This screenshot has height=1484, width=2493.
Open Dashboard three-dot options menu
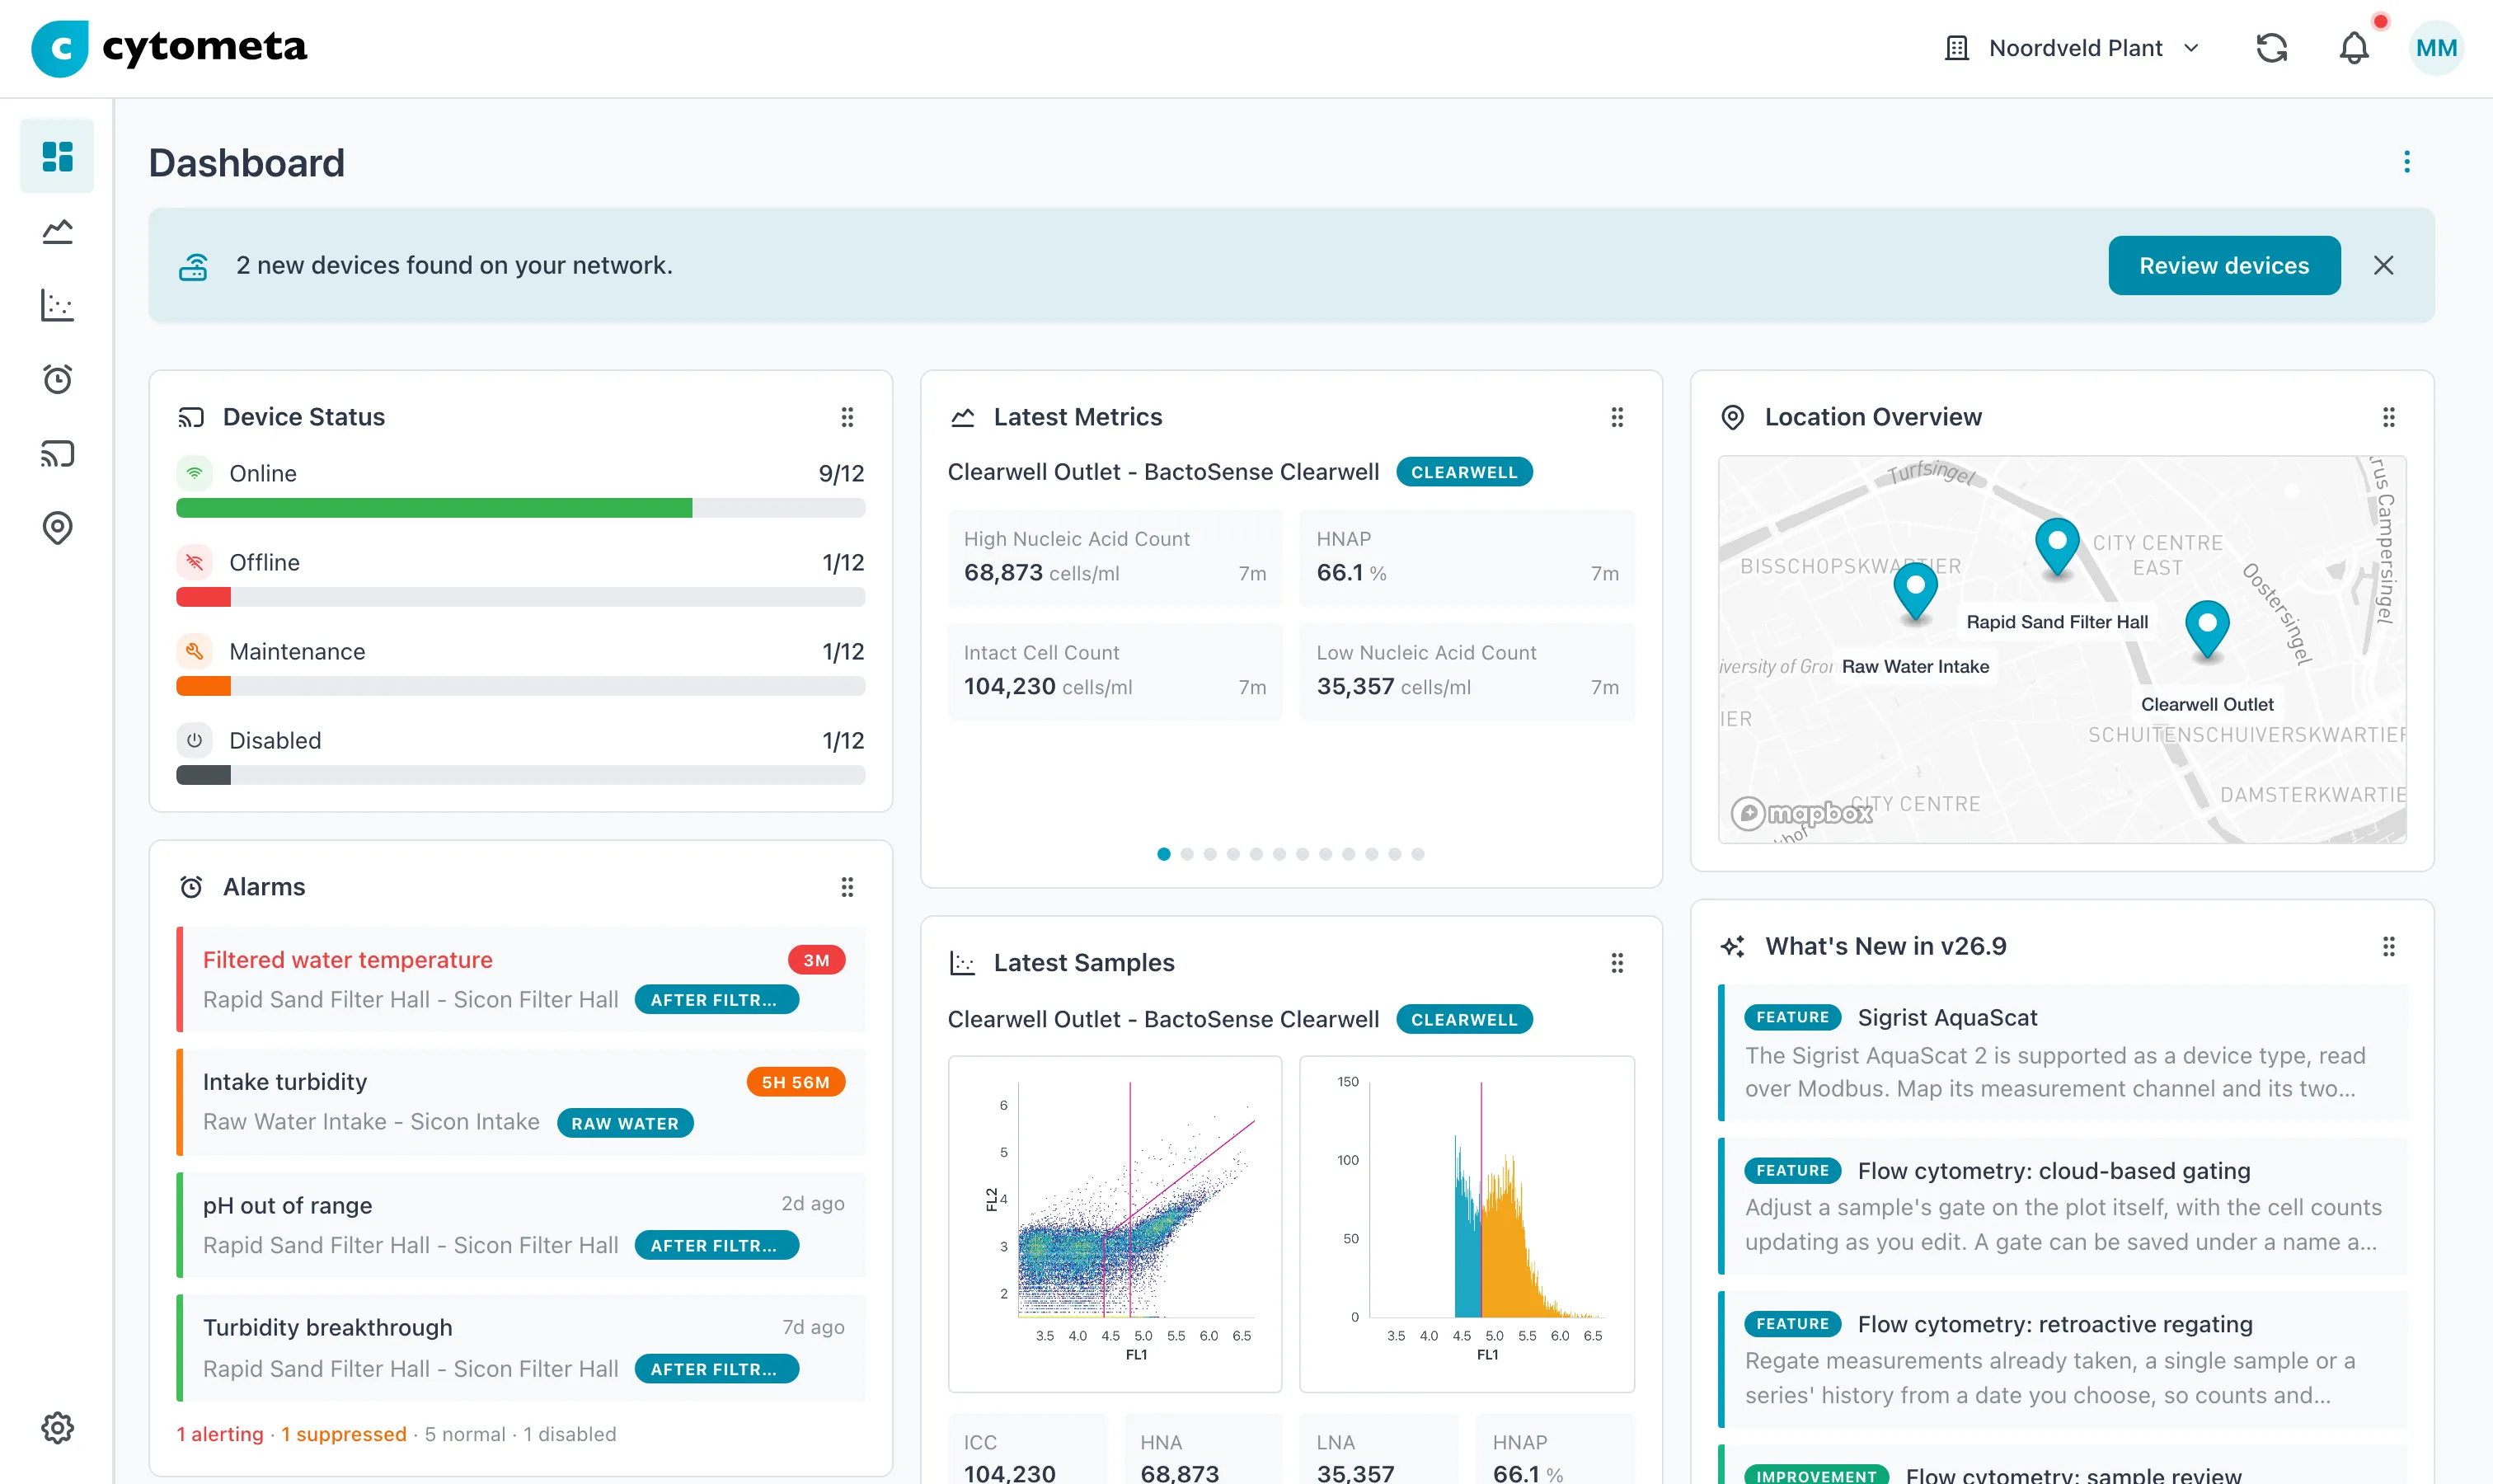2406,162
